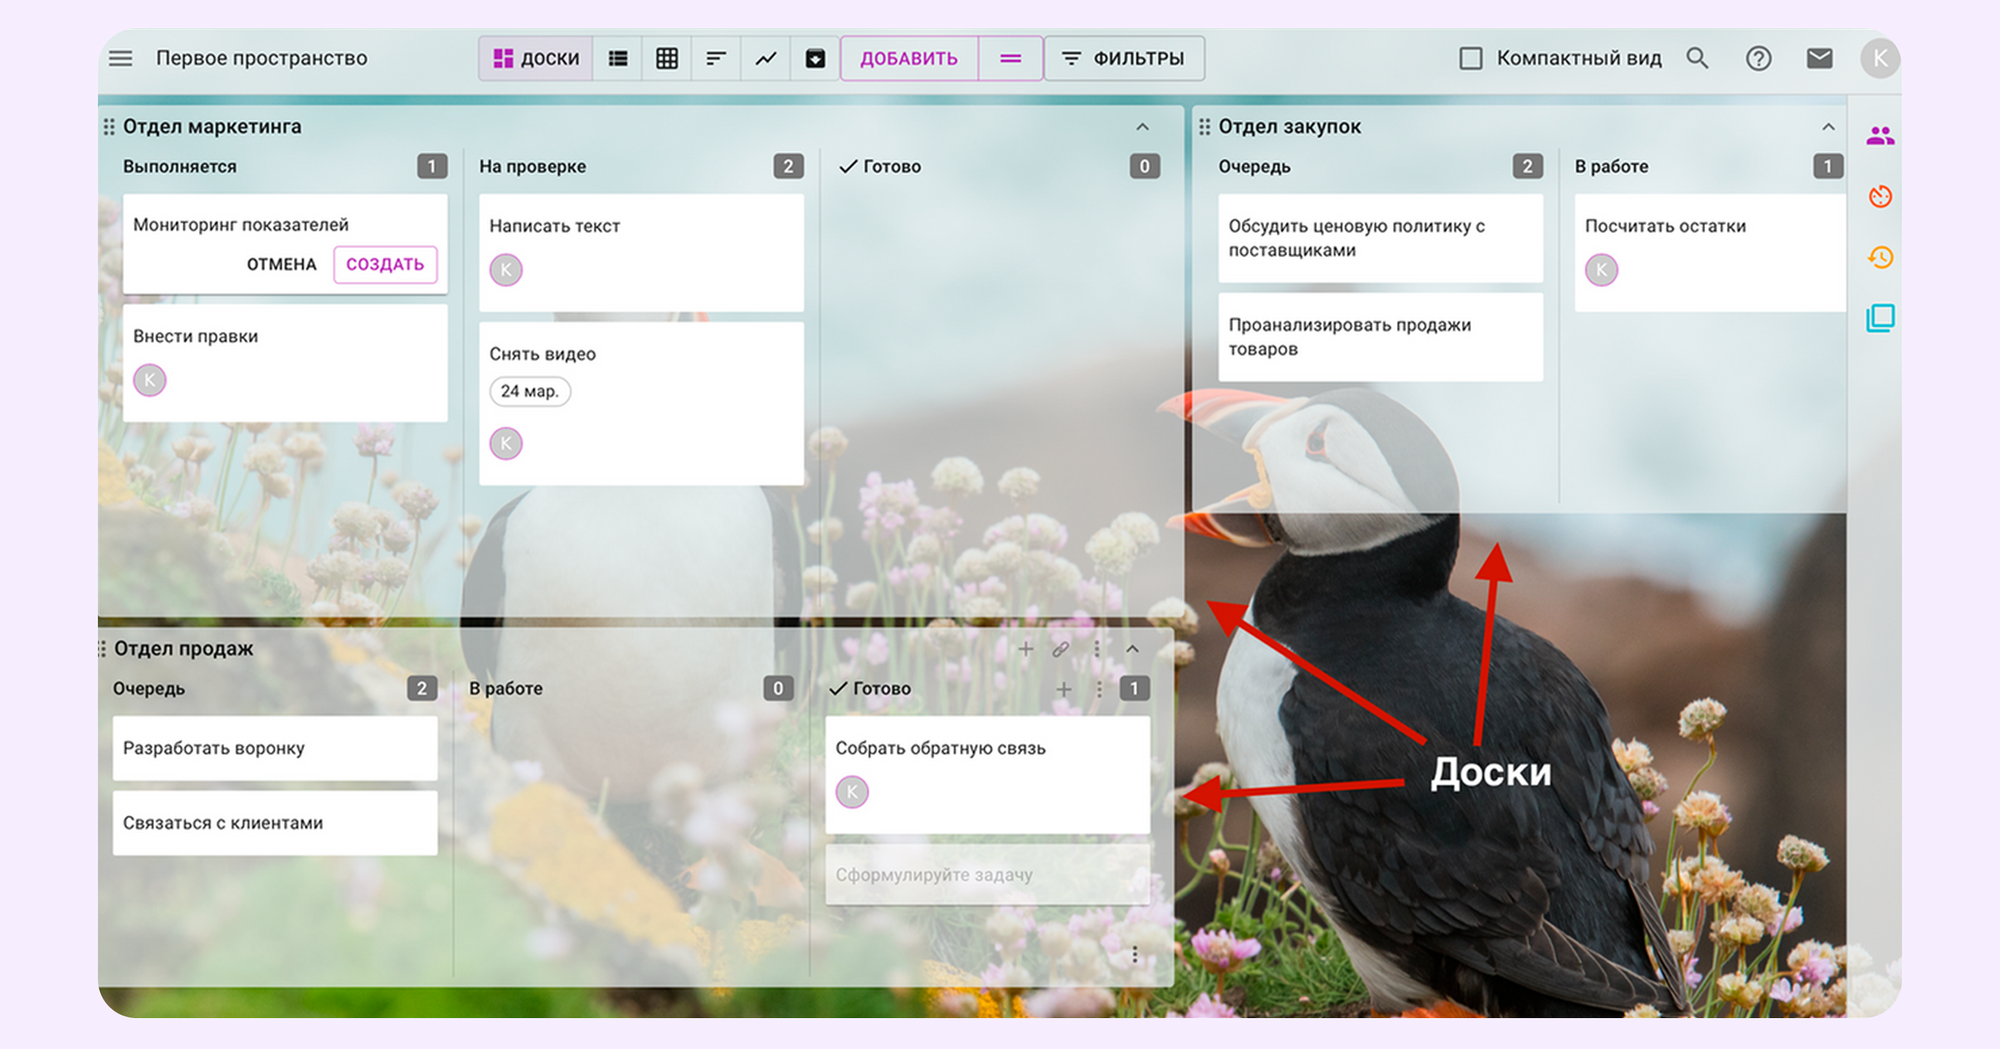2000x1049 pixels.
Task: Switch to the list view icon
Action: click(x=618, y=58)
